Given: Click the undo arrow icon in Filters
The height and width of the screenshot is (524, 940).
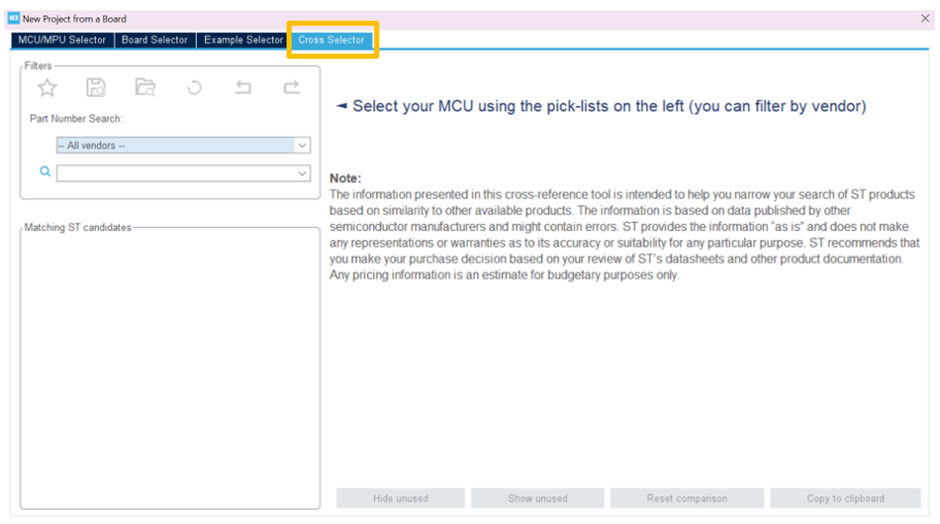Looking at the screenshot, I should click(x=243, y=88).
